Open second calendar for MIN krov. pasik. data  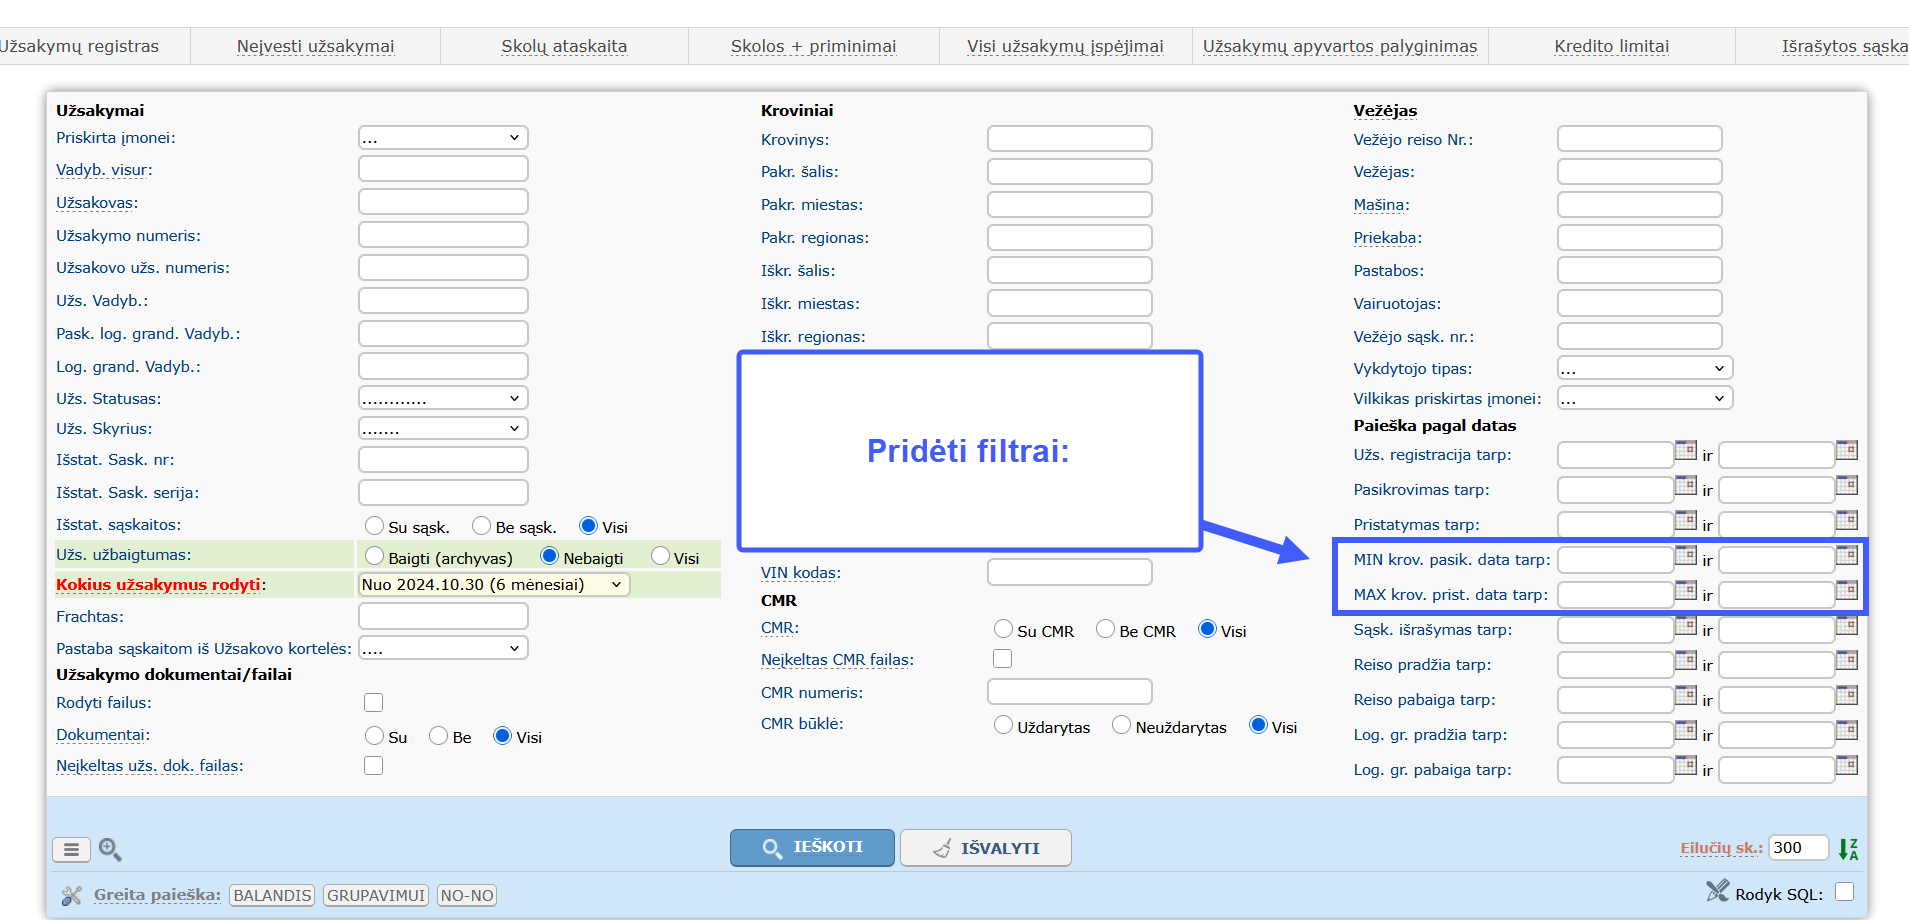pyautogui.click(x=1847, y=555)
